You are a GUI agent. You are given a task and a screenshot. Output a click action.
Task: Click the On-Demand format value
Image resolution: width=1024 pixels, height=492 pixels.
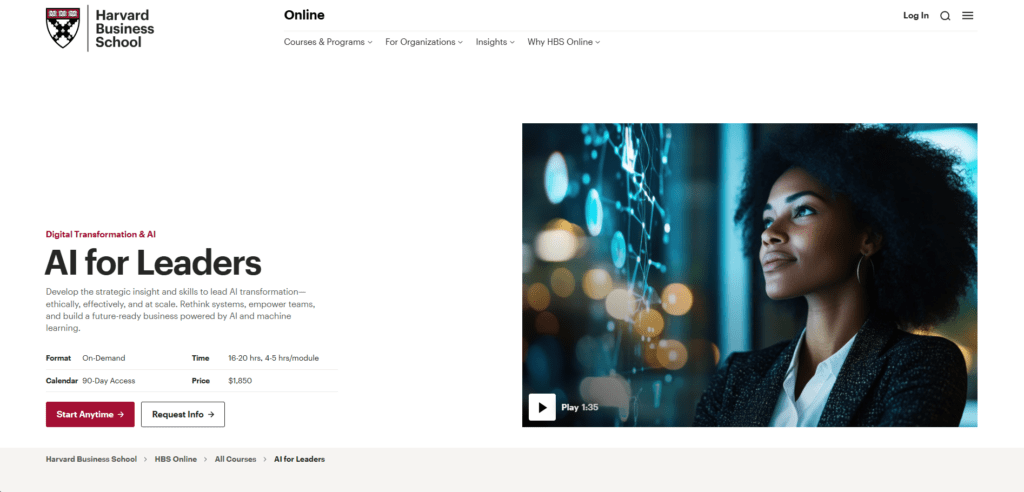[x=104, y=358]
